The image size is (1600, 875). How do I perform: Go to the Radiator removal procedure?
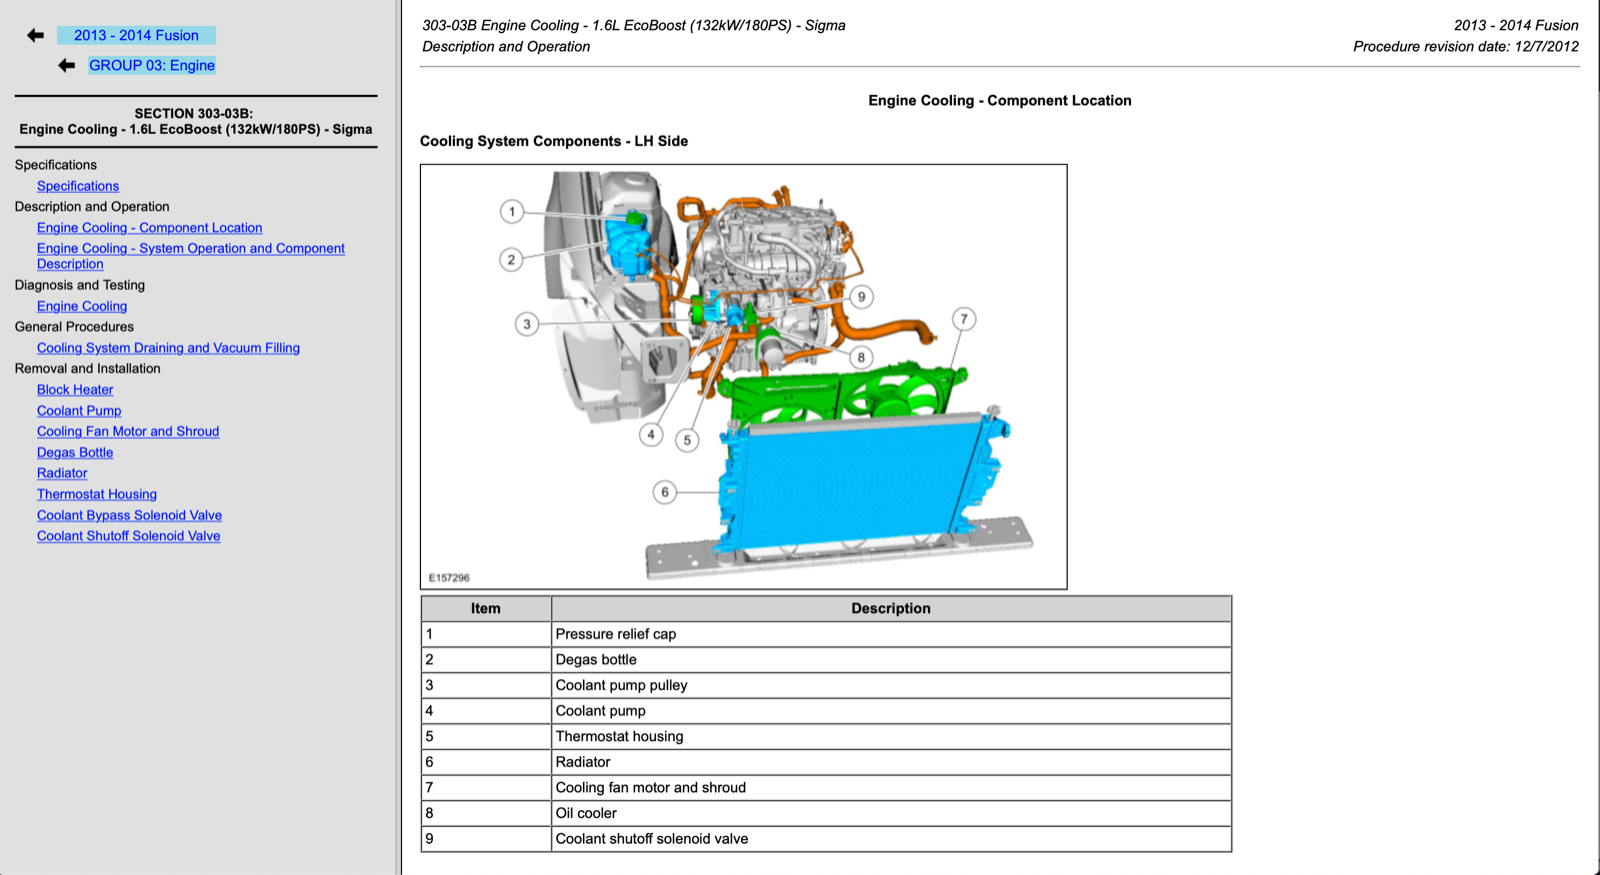tap(62, 474)
